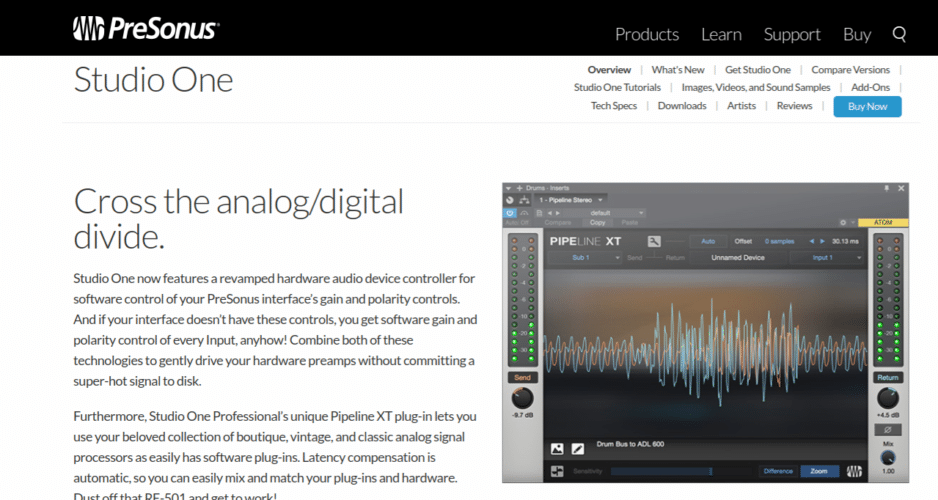Click the PreSonus logo icon in plugin footer
Screen dimensions: 938x500
[854, 471]
